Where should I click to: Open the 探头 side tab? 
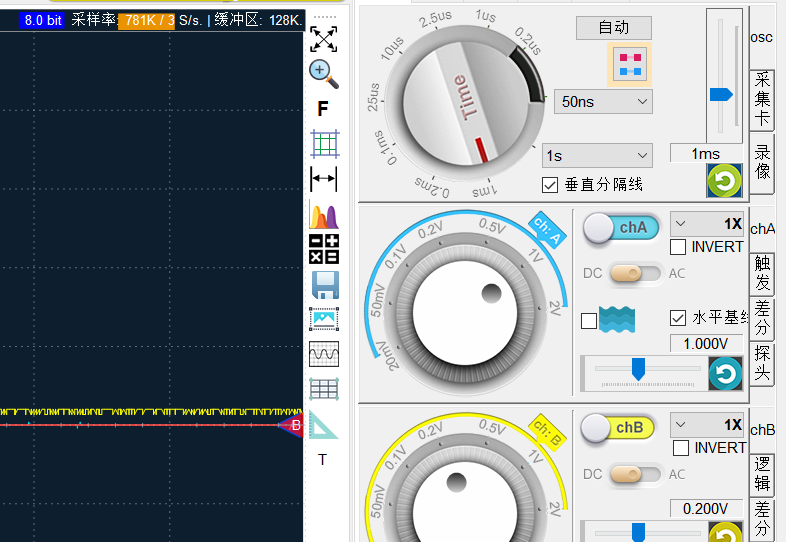(762, 363)
